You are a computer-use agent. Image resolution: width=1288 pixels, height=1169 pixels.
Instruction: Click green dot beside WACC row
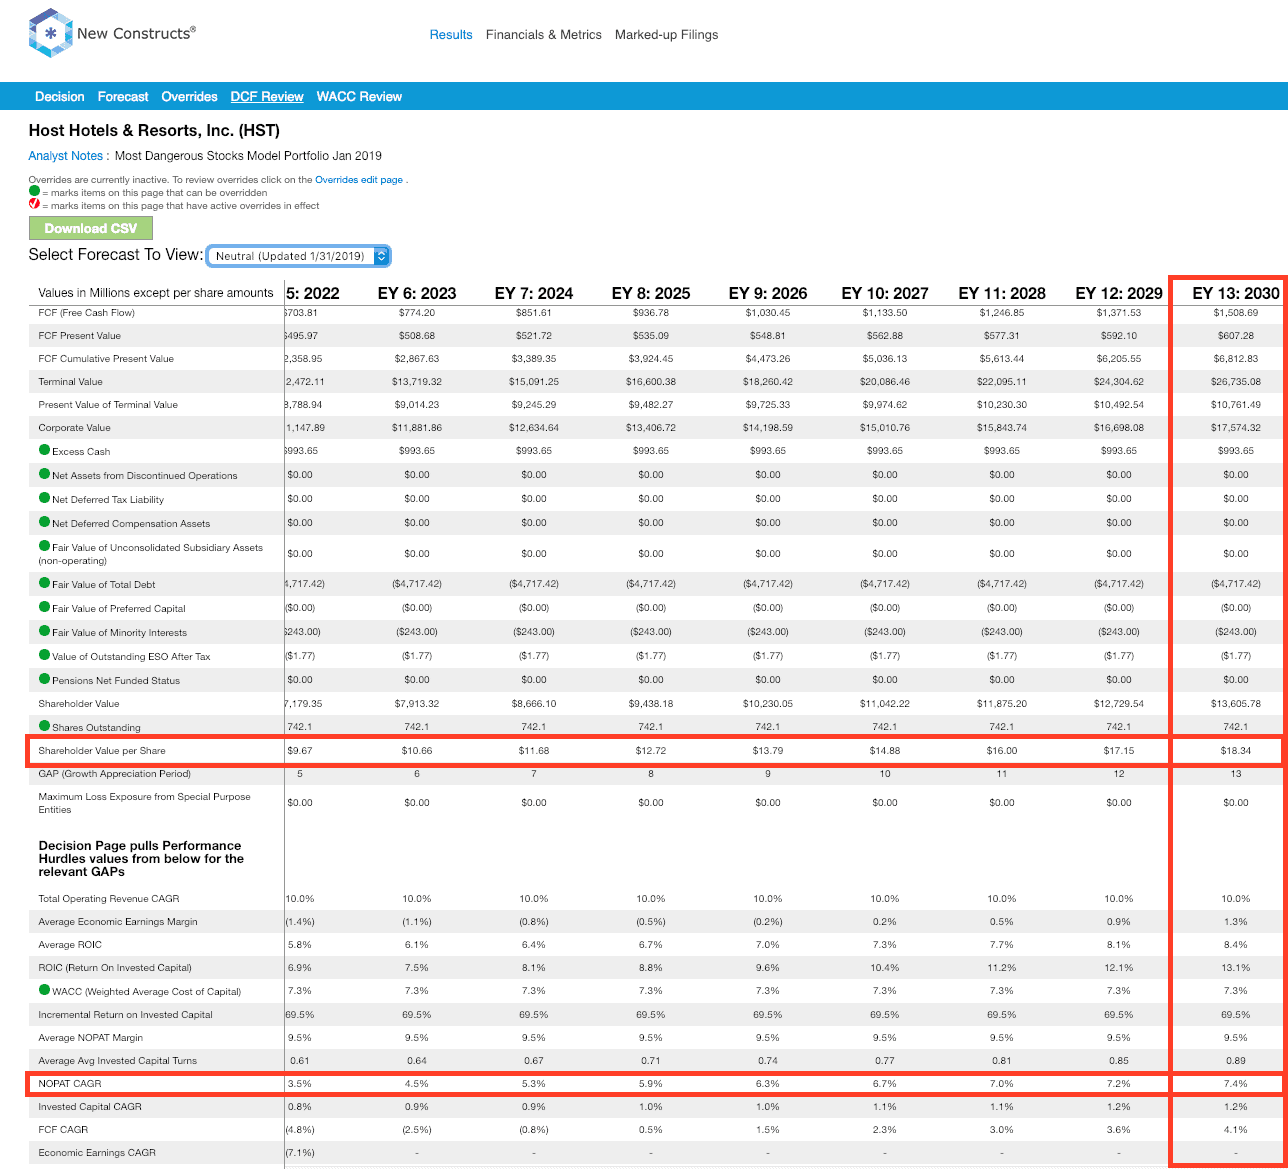tap(44, 990)
